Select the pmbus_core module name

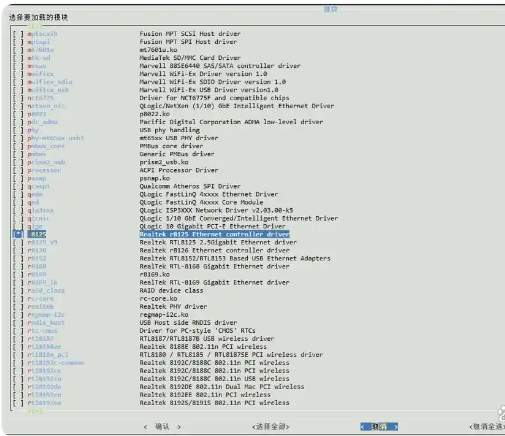click(x=46, y=146)
